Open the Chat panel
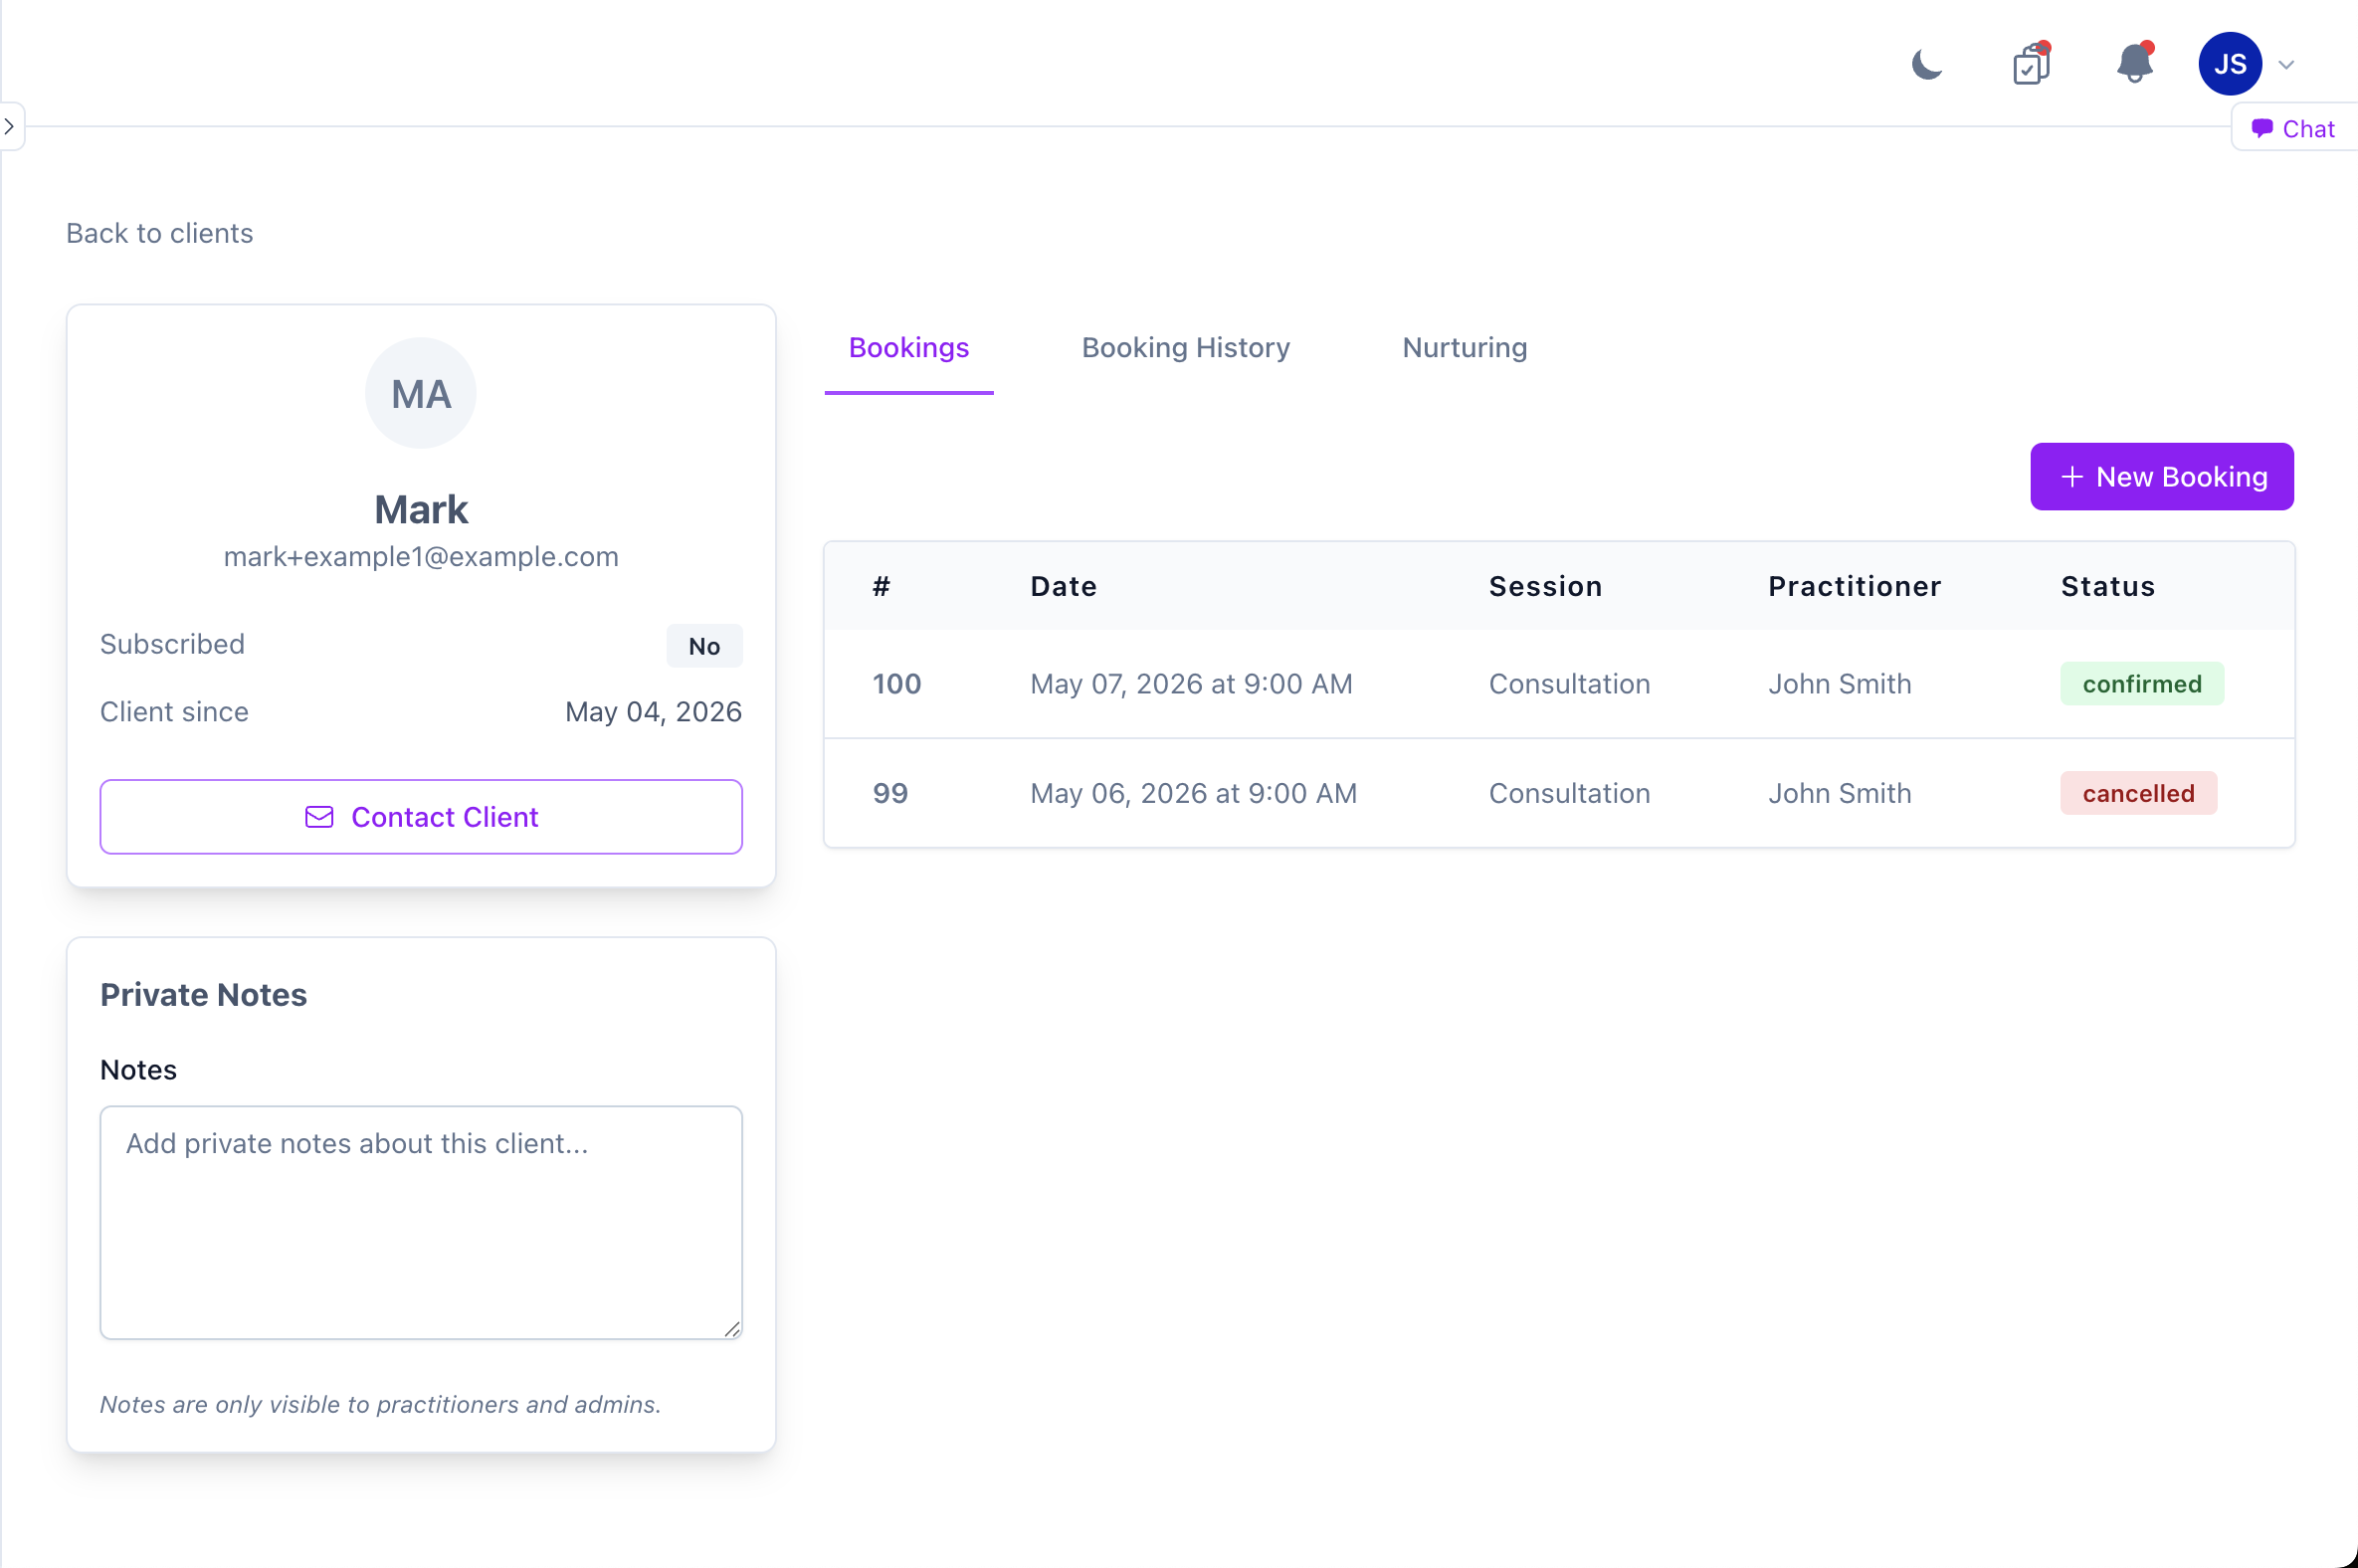 [x=2294, y=128]
